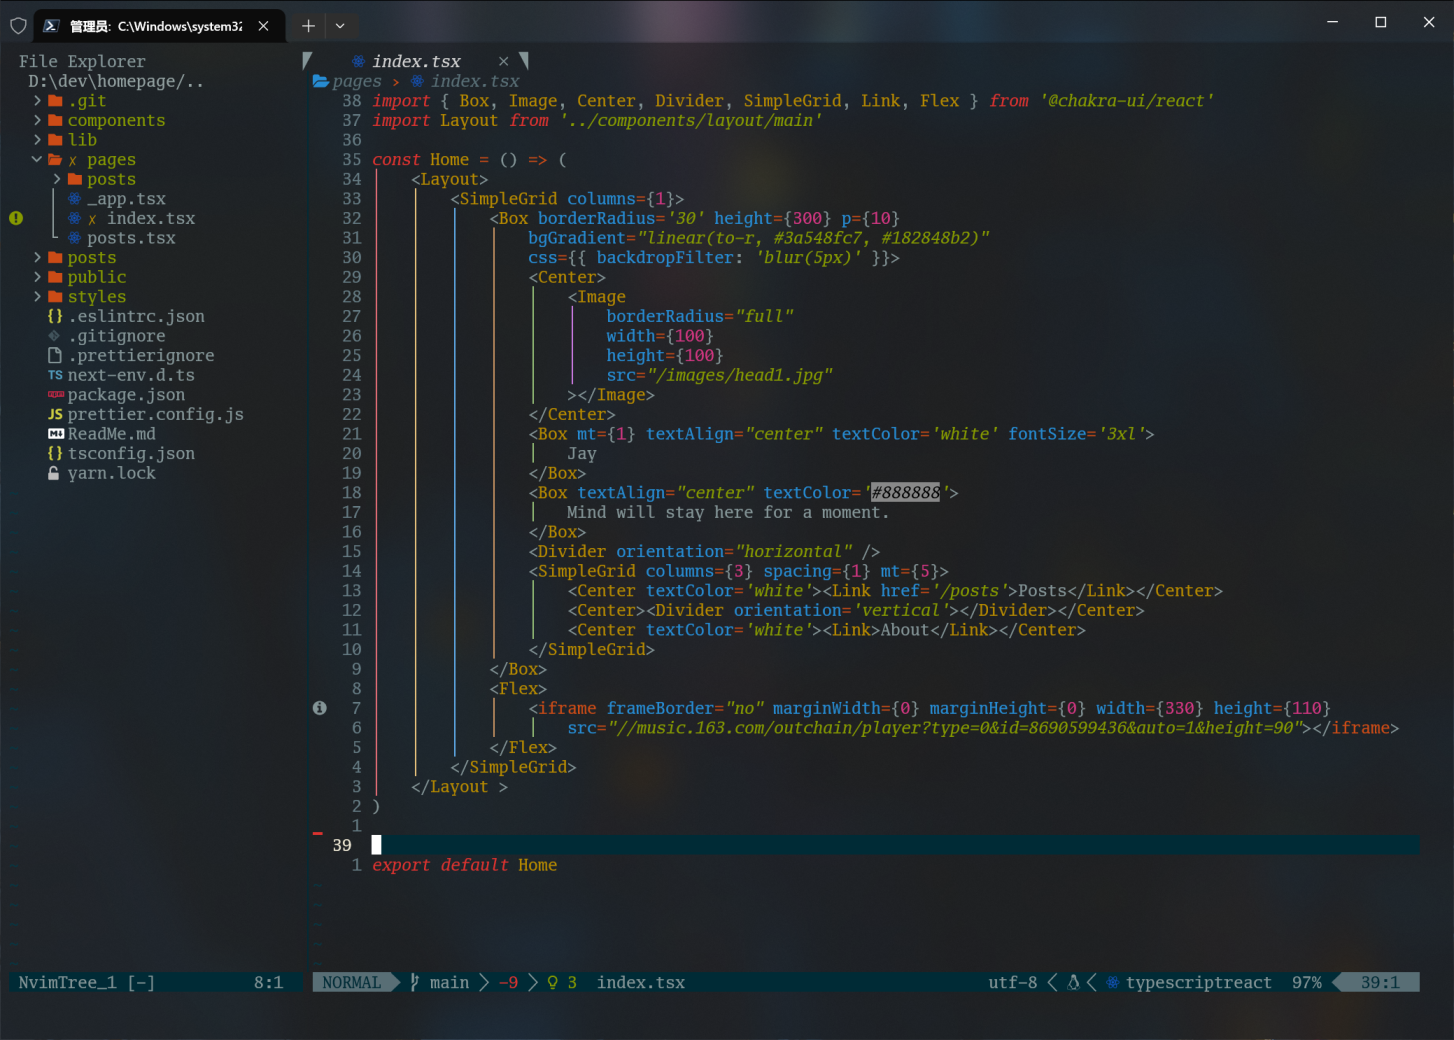Click the git branch main indicator
This screenshot has width=1454, height=1040.
(x=440, y=983)
